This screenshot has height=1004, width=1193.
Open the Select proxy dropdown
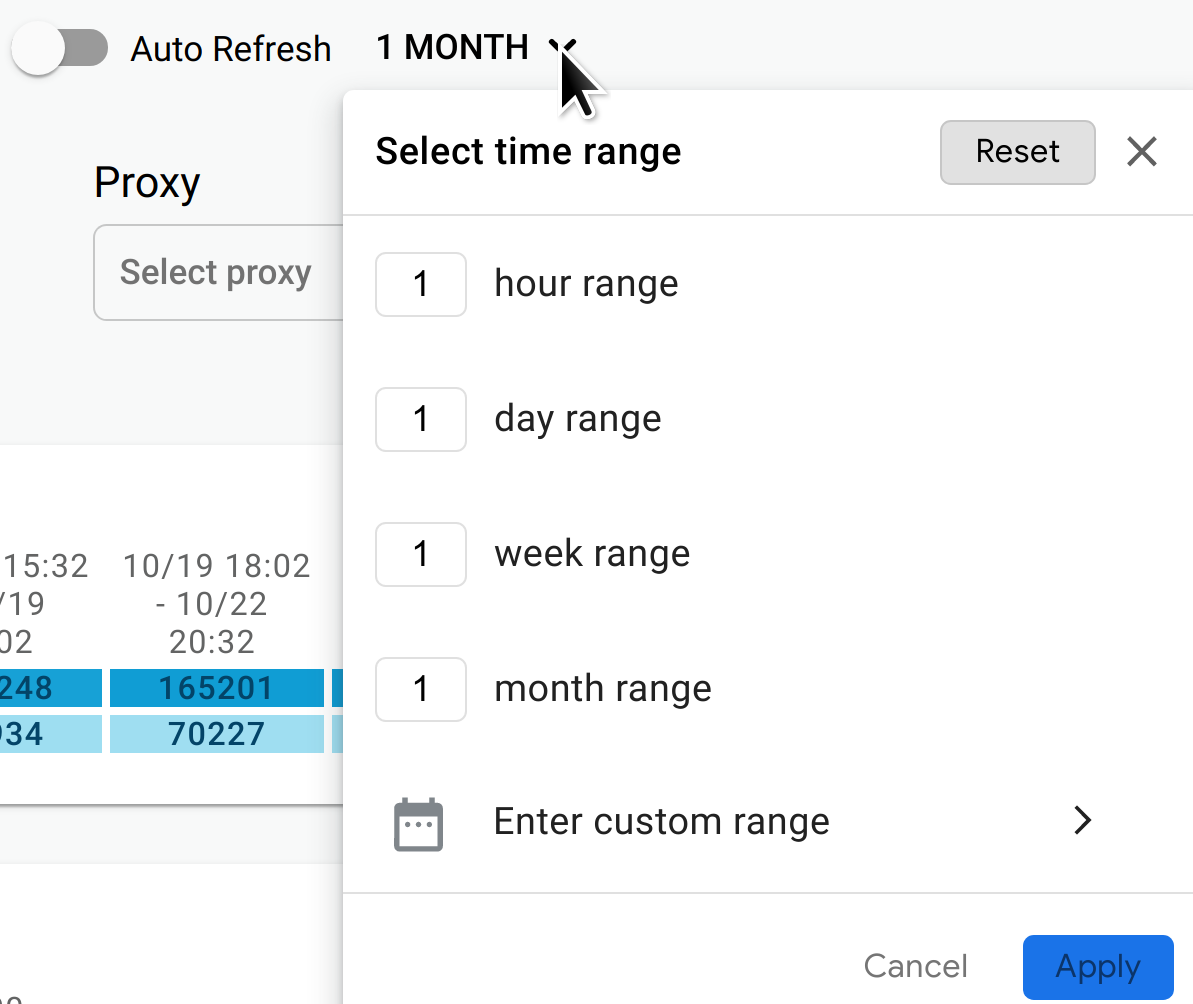click(215, 272)
